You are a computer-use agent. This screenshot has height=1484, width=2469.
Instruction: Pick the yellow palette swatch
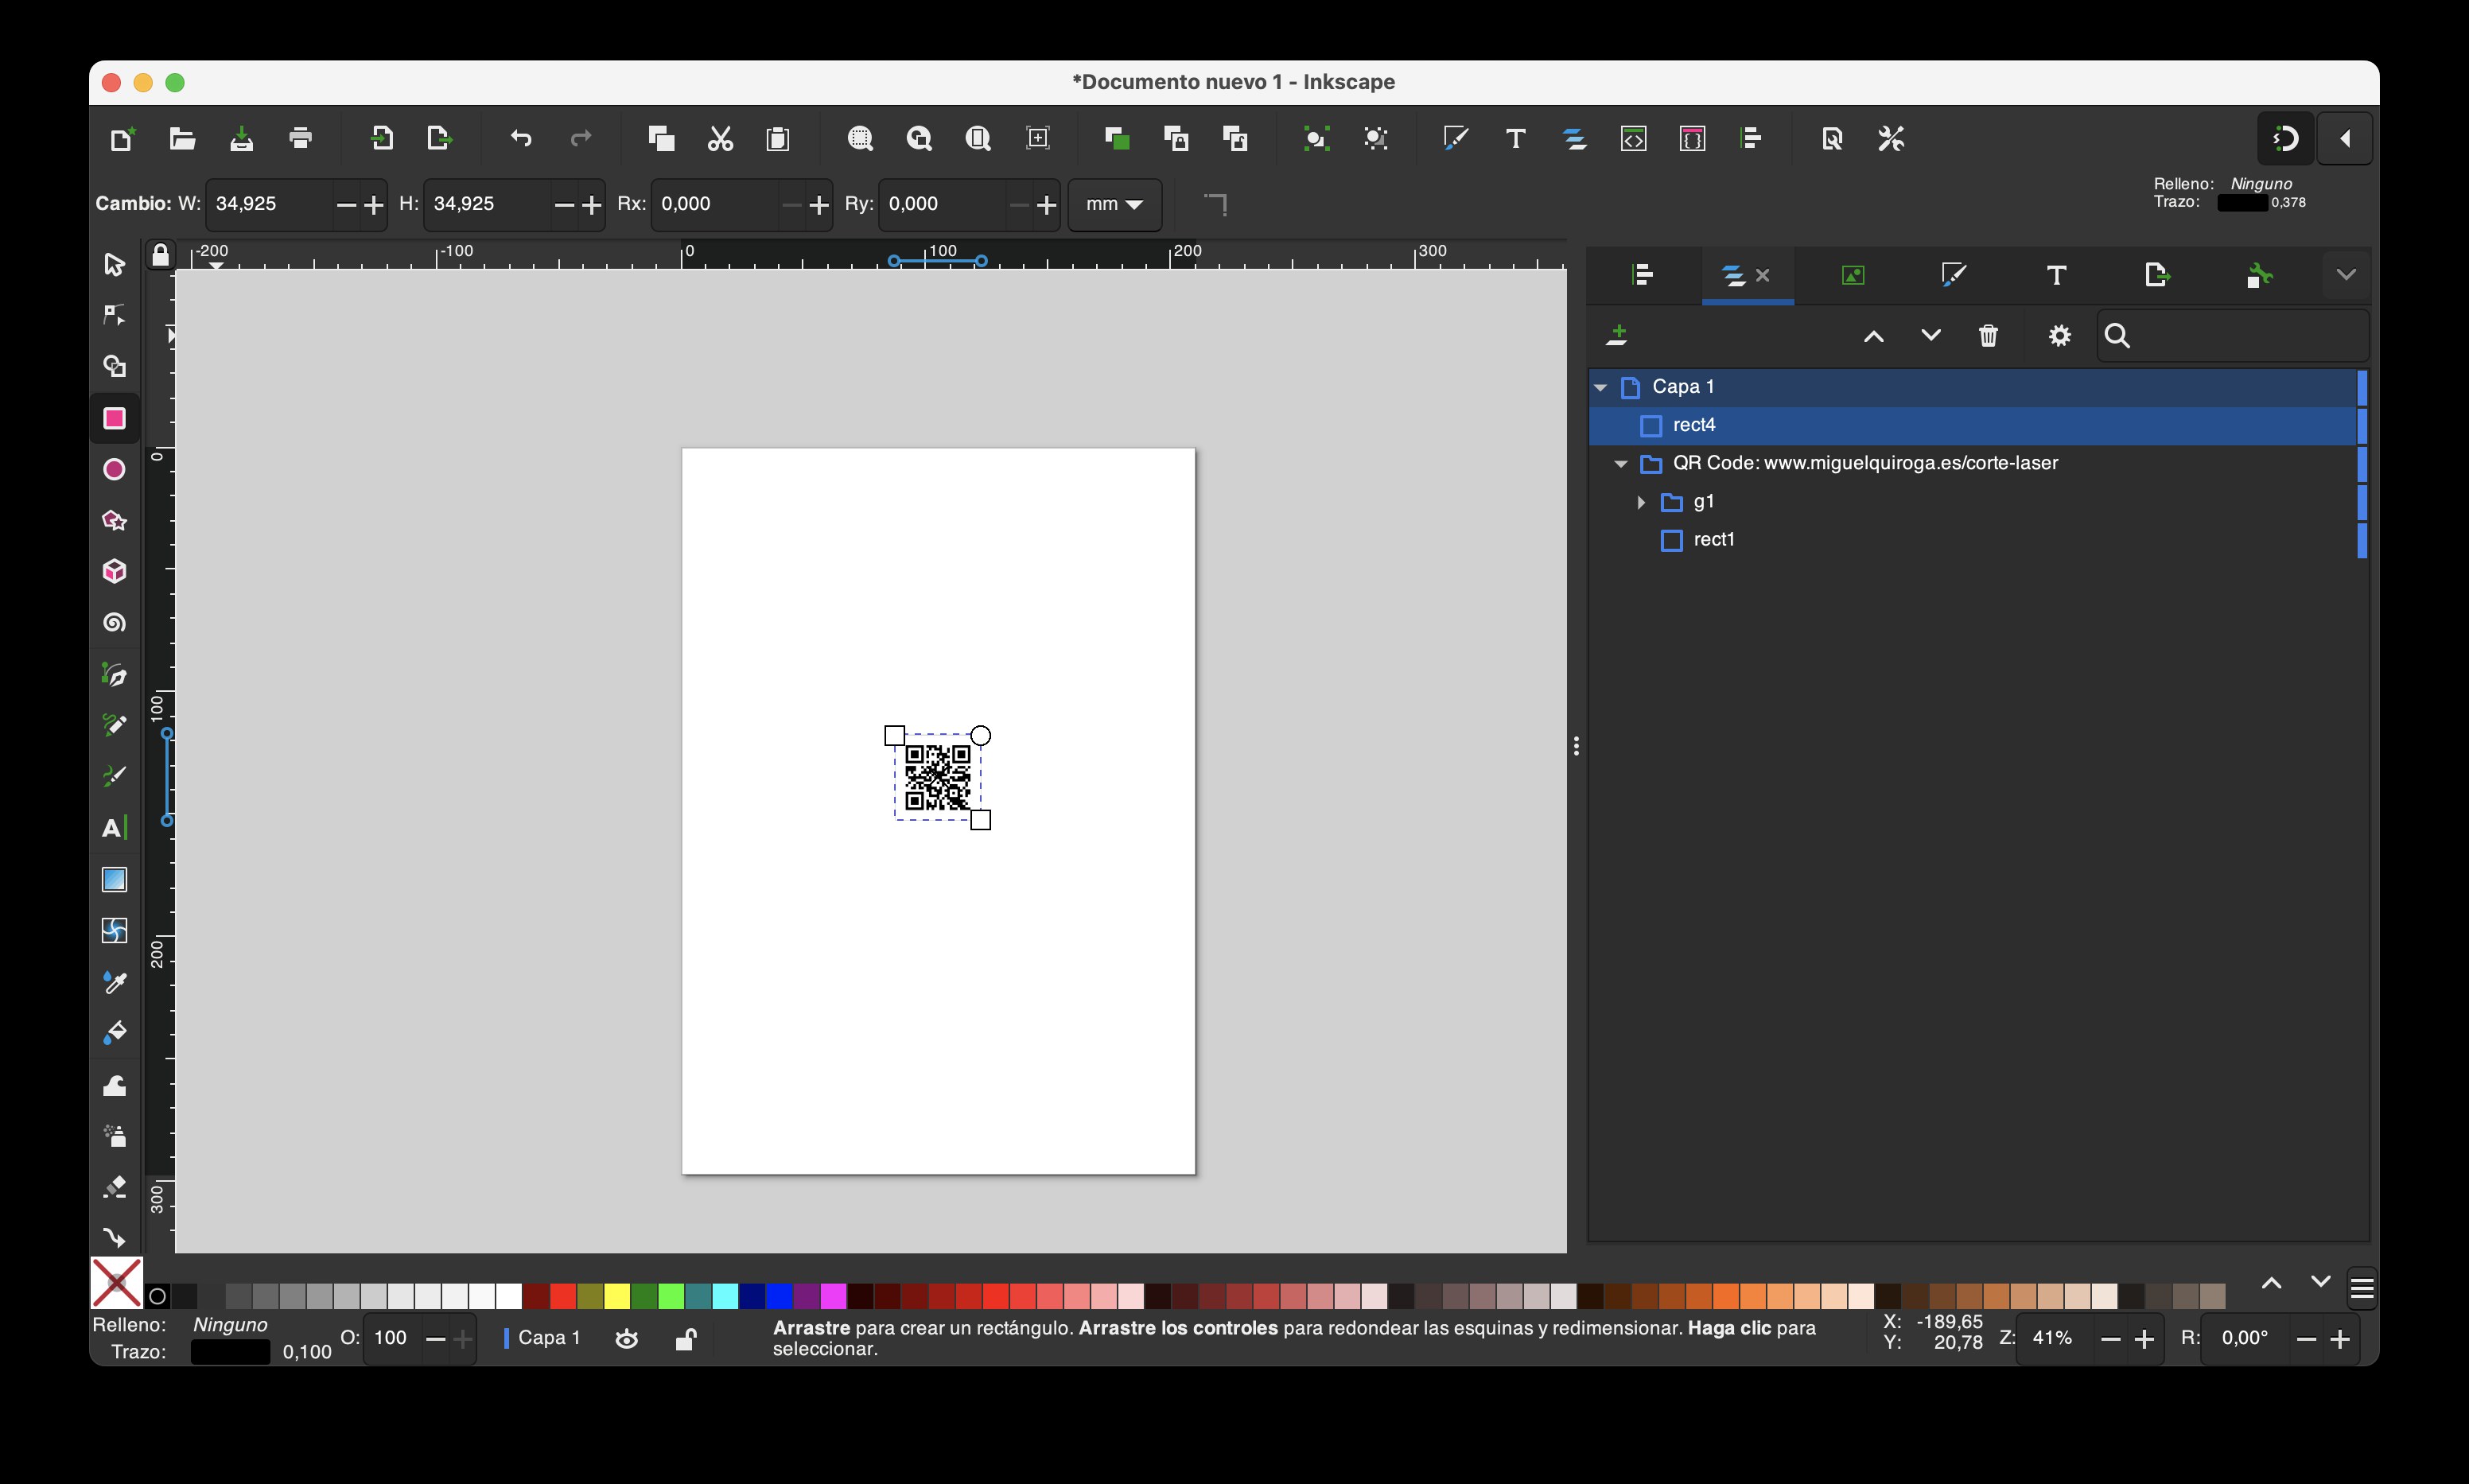pos(617,1297)
